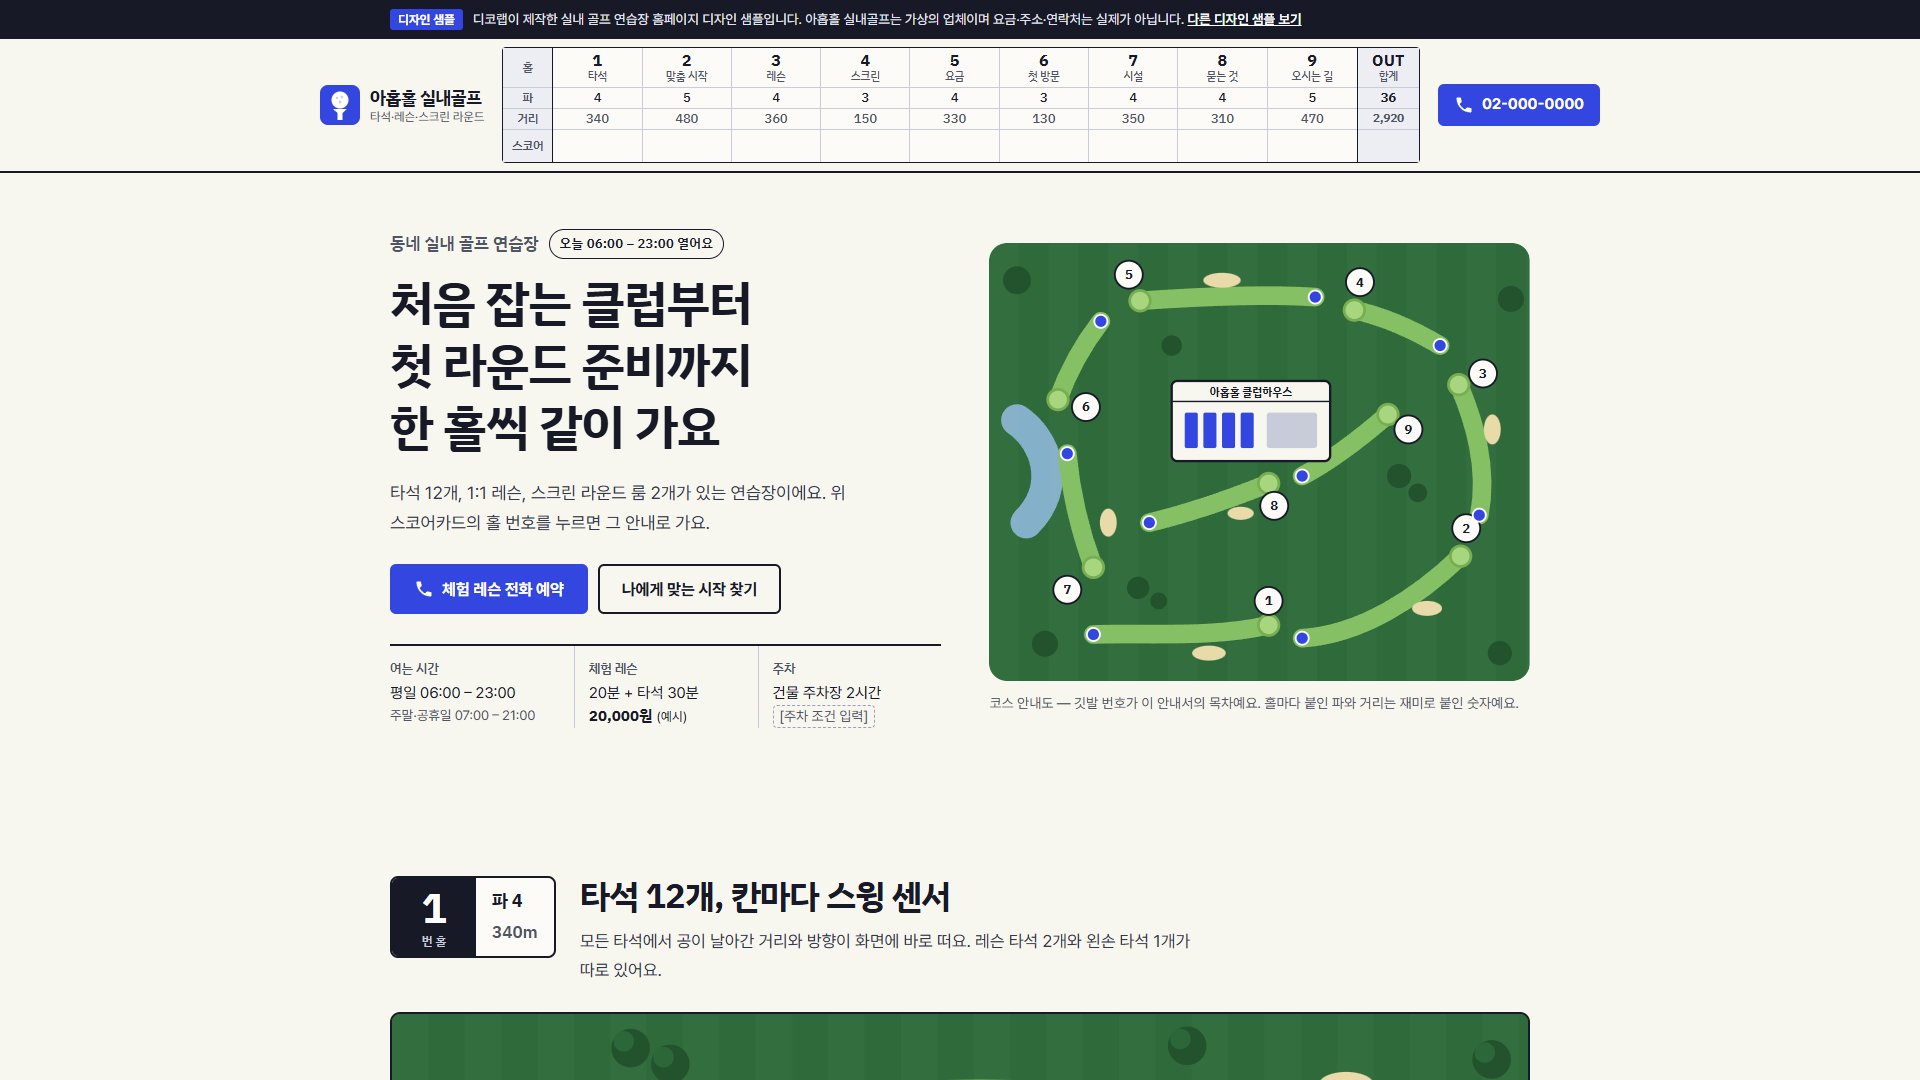Open scorecard hole 3 레슨
This screenshot has width=1920, height=1080.
[776, 67]
